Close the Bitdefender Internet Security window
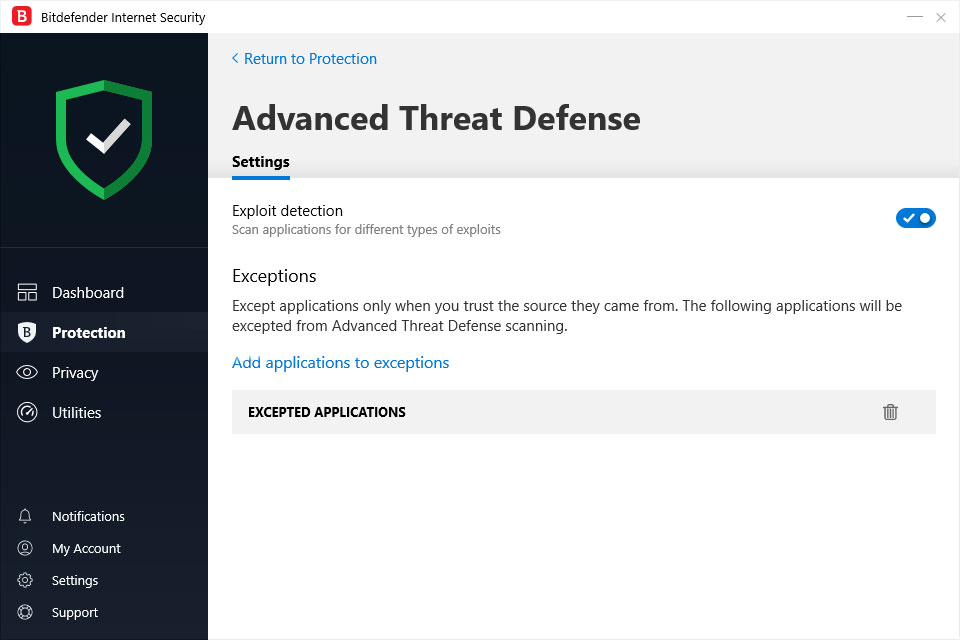 click(941, 17)
